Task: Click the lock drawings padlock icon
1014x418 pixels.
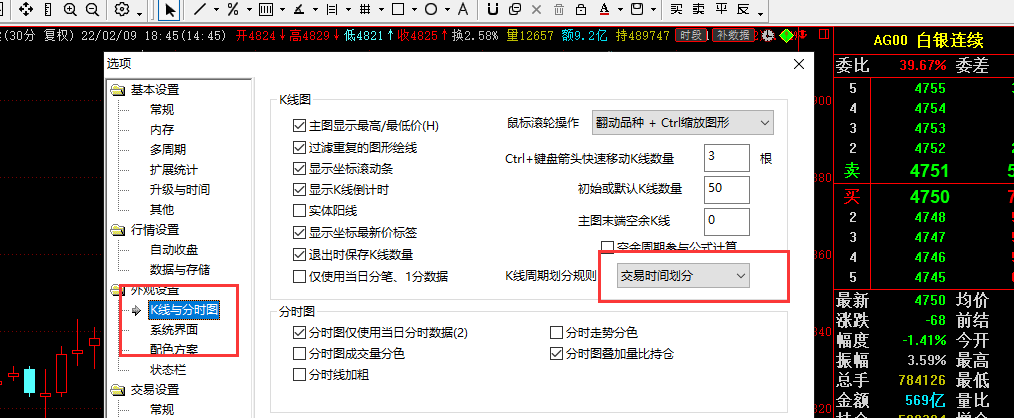Action: tap(581, 9)
